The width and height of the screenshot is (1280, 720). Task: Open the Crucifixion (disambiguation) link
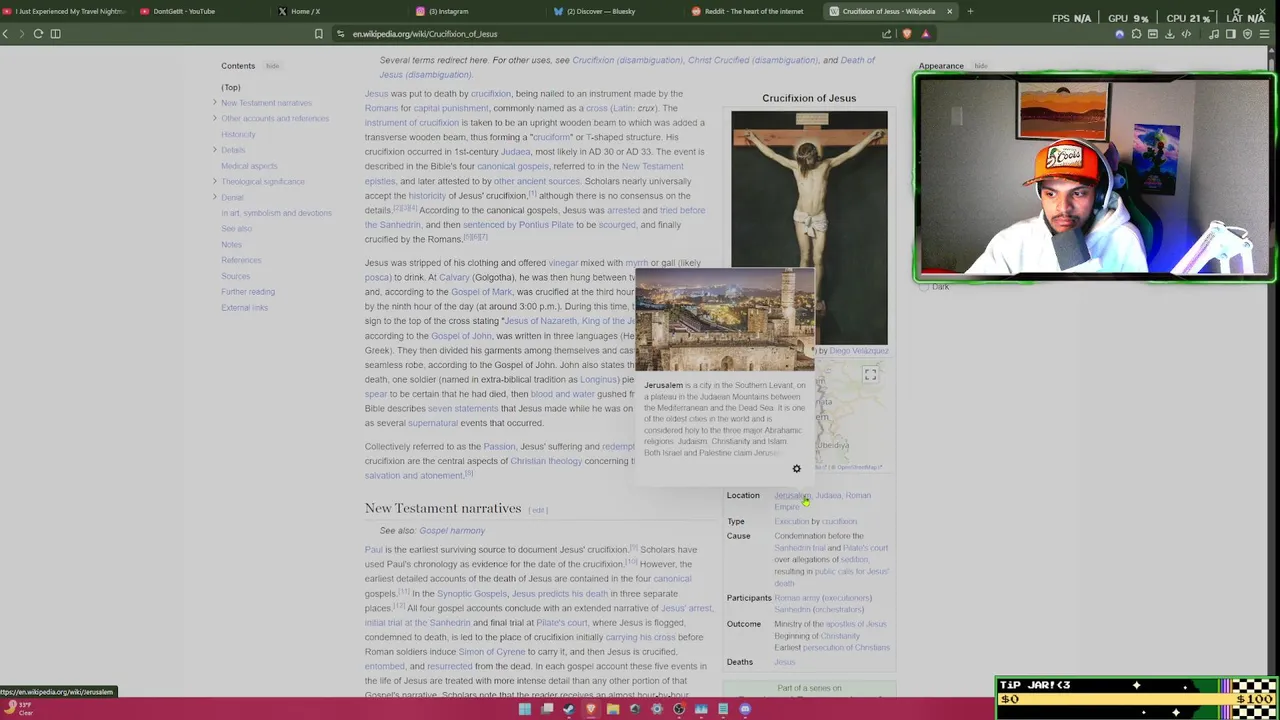627,60
